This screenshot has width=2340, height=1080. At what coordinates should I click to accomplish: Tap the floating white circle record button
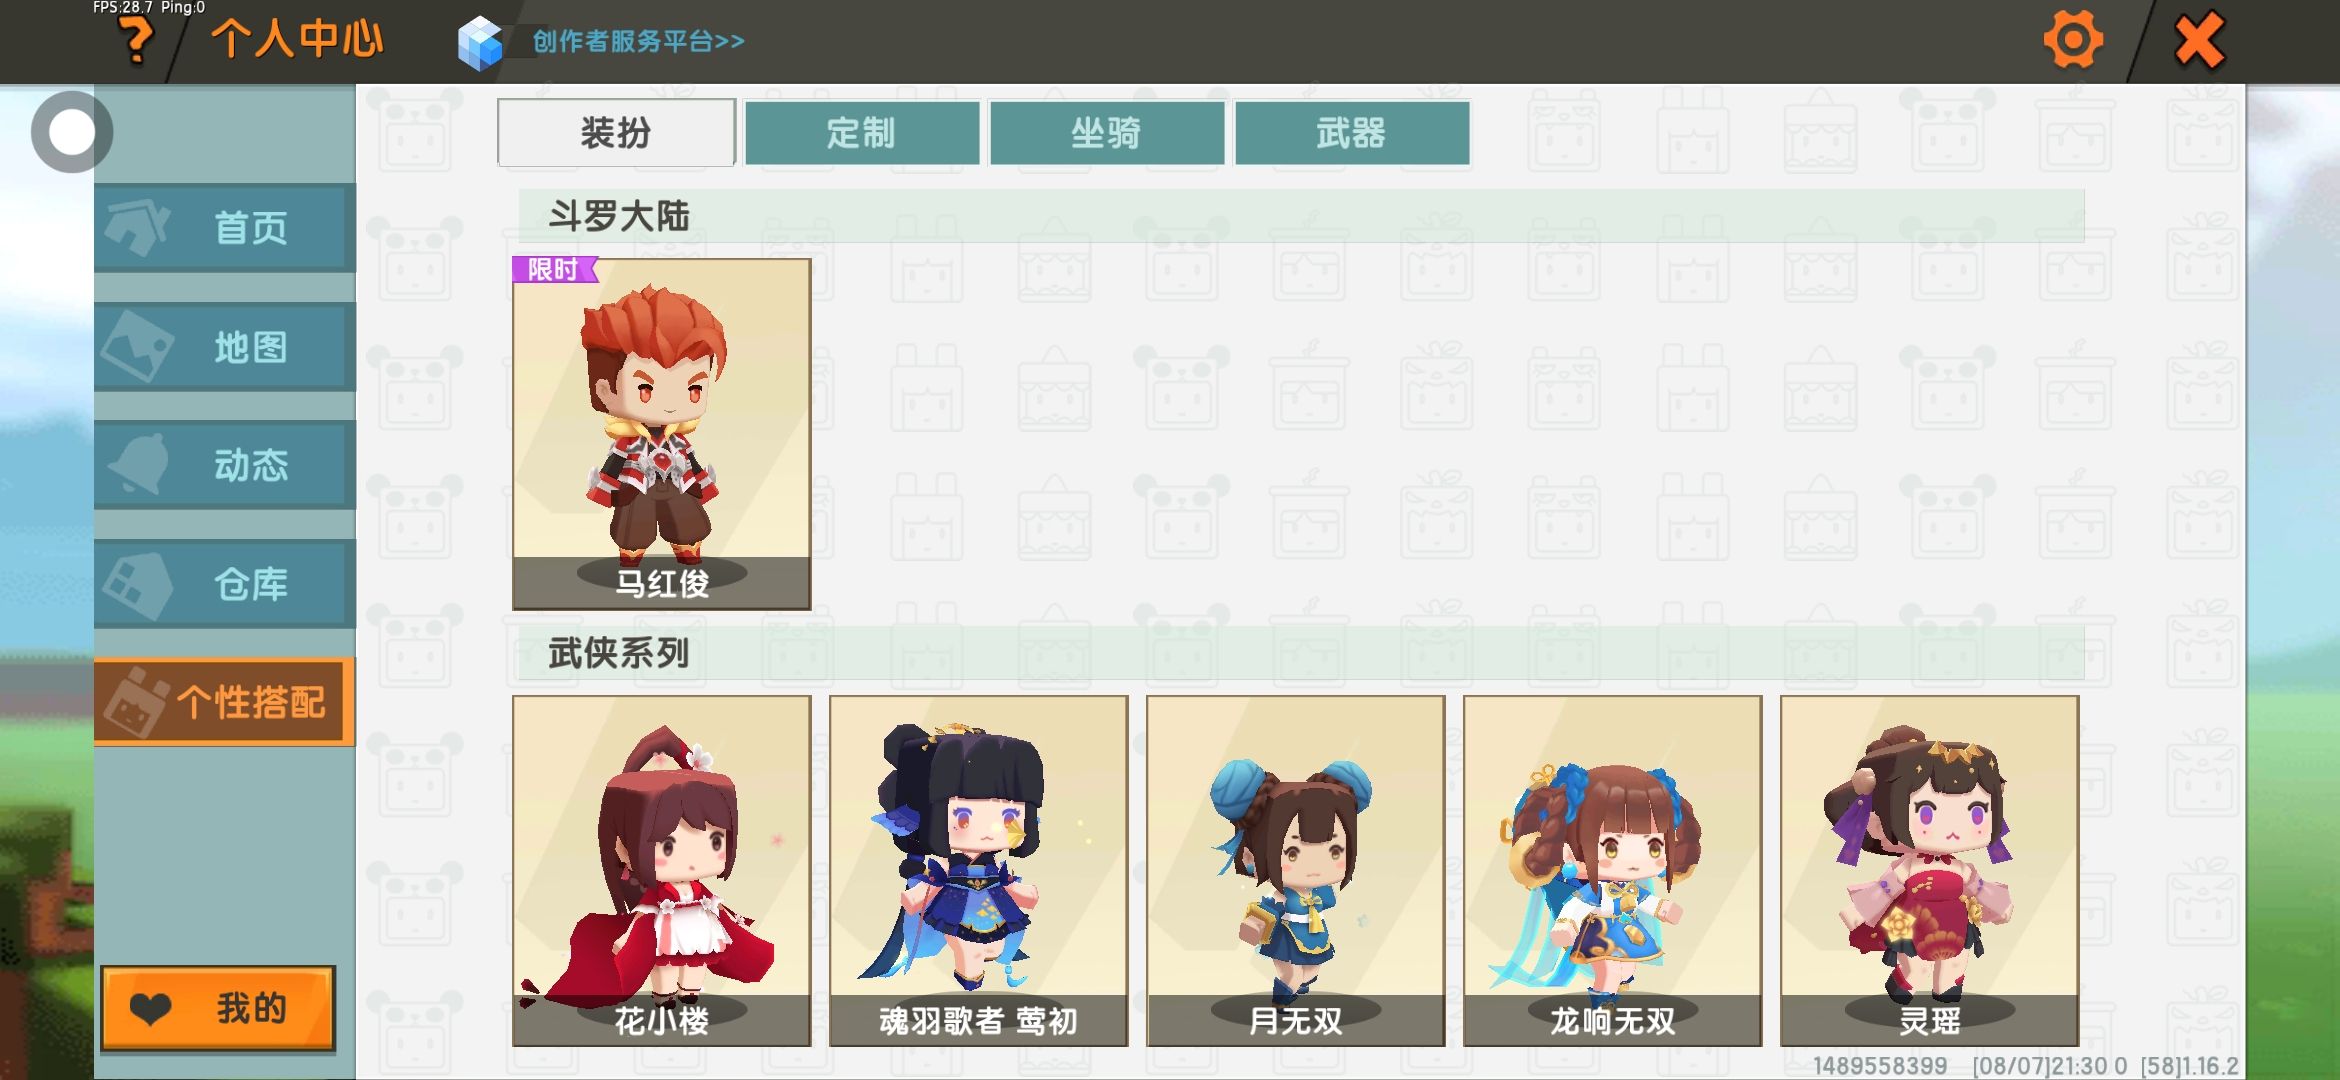point(71,132)
